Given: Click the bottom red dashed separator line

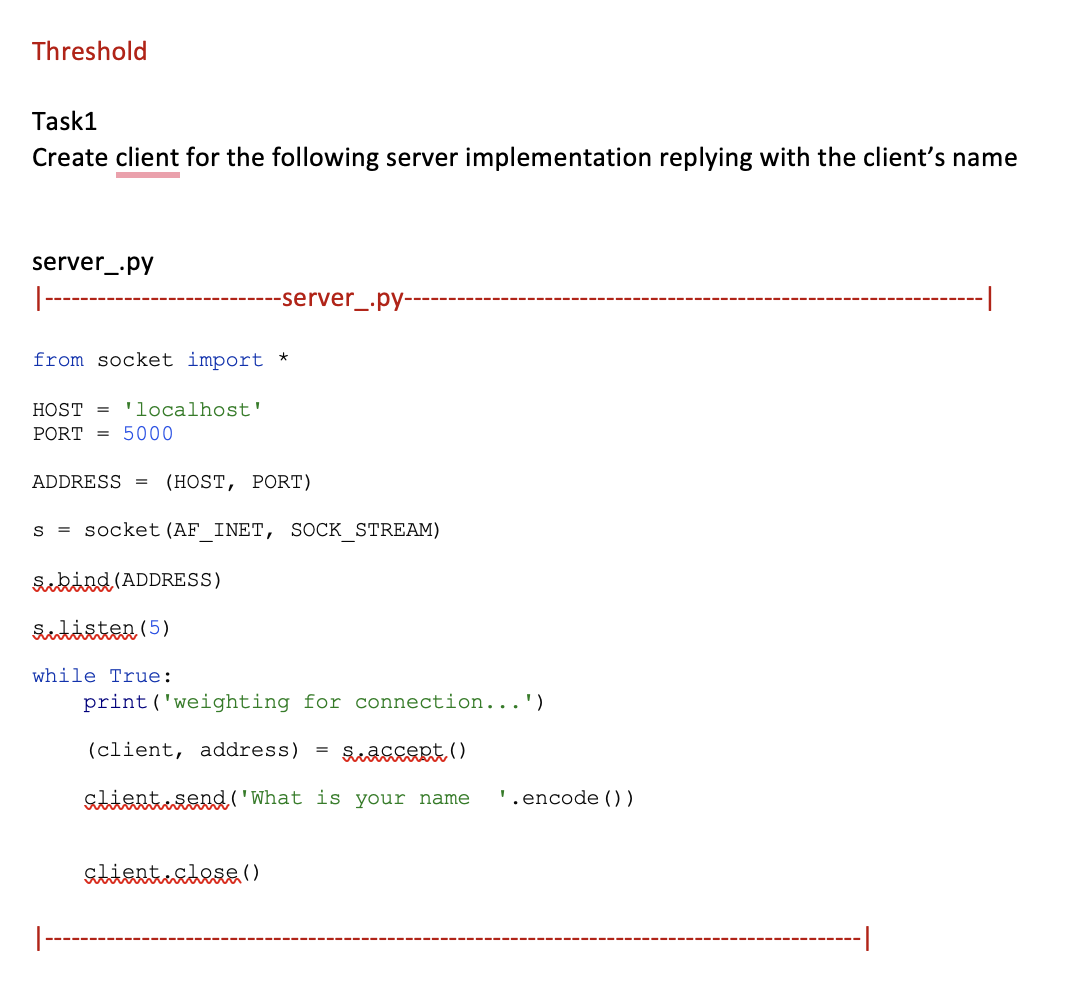Looking at the screenshot, I should pyautogui.click(x=450, y=937).
